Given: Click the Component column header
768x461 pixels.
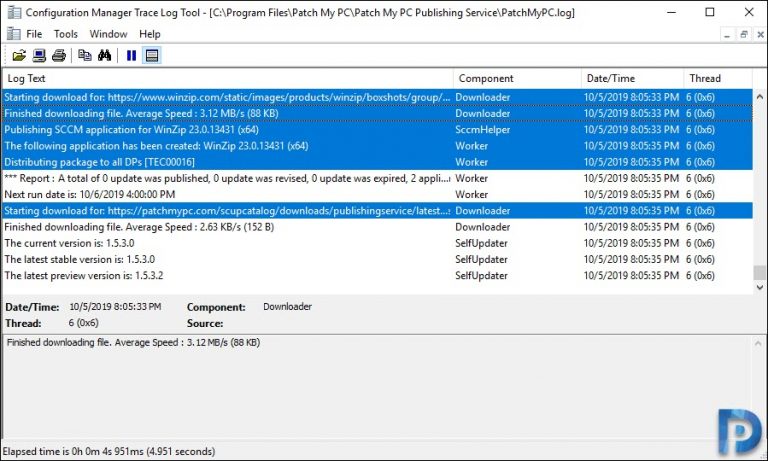Looking at the screenshot, I should (517, 78).
